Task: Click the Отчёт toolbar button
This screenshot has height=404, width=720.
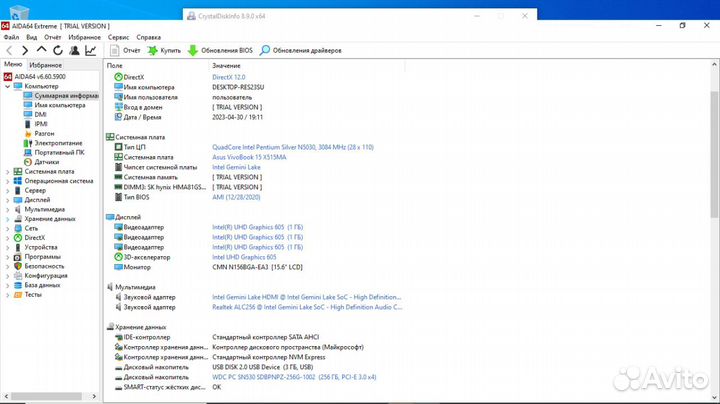Action: click(x=125, y=50)
